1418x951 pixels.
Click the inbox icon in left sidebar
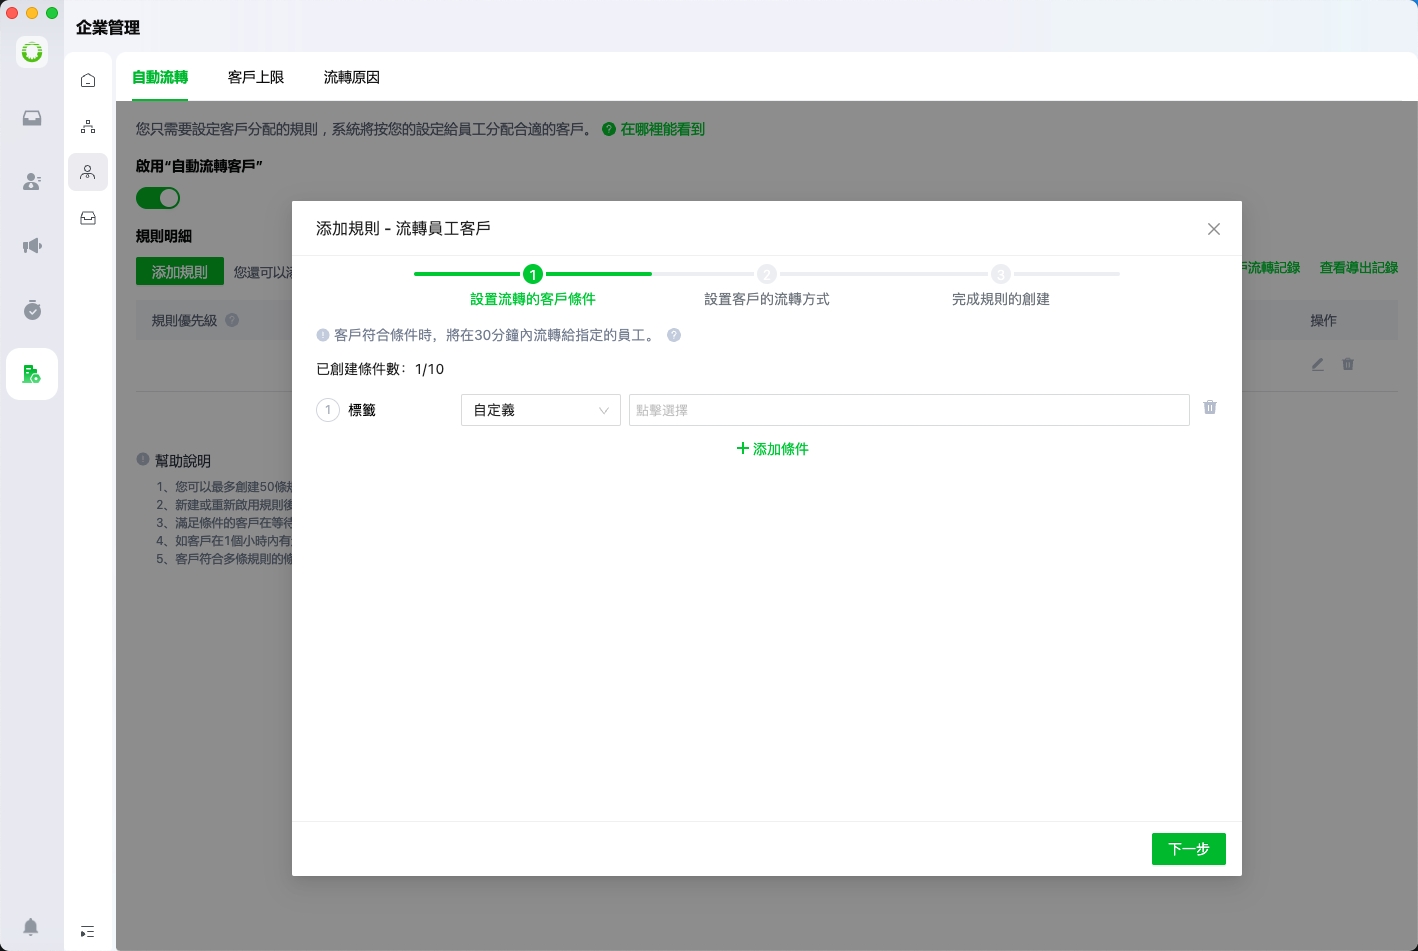pos(32,118)
